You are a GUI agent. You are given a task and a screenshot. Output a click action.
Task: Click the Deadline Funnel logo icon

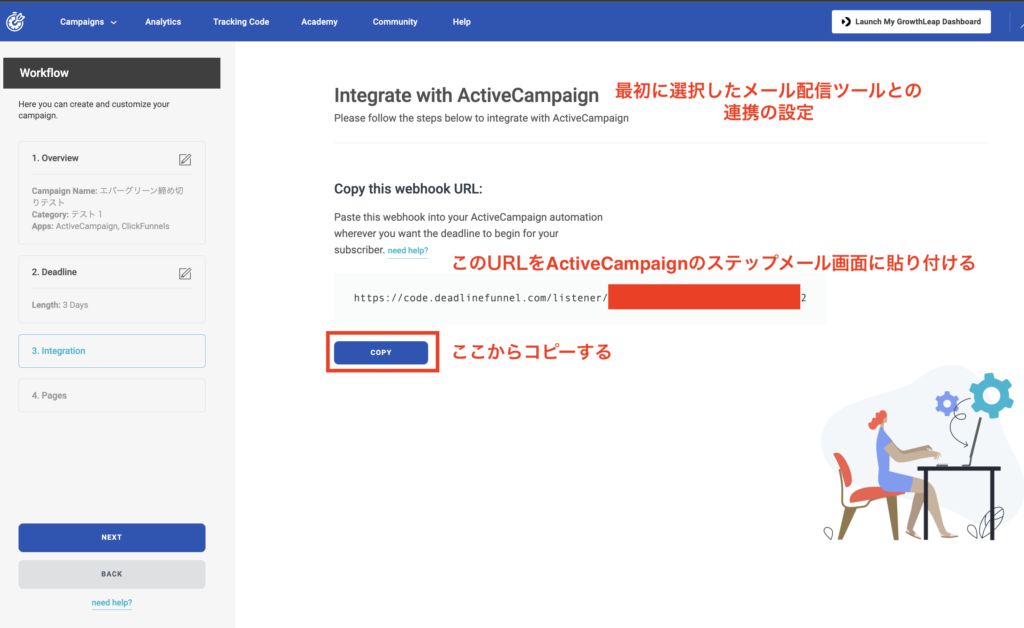[16, 22]
